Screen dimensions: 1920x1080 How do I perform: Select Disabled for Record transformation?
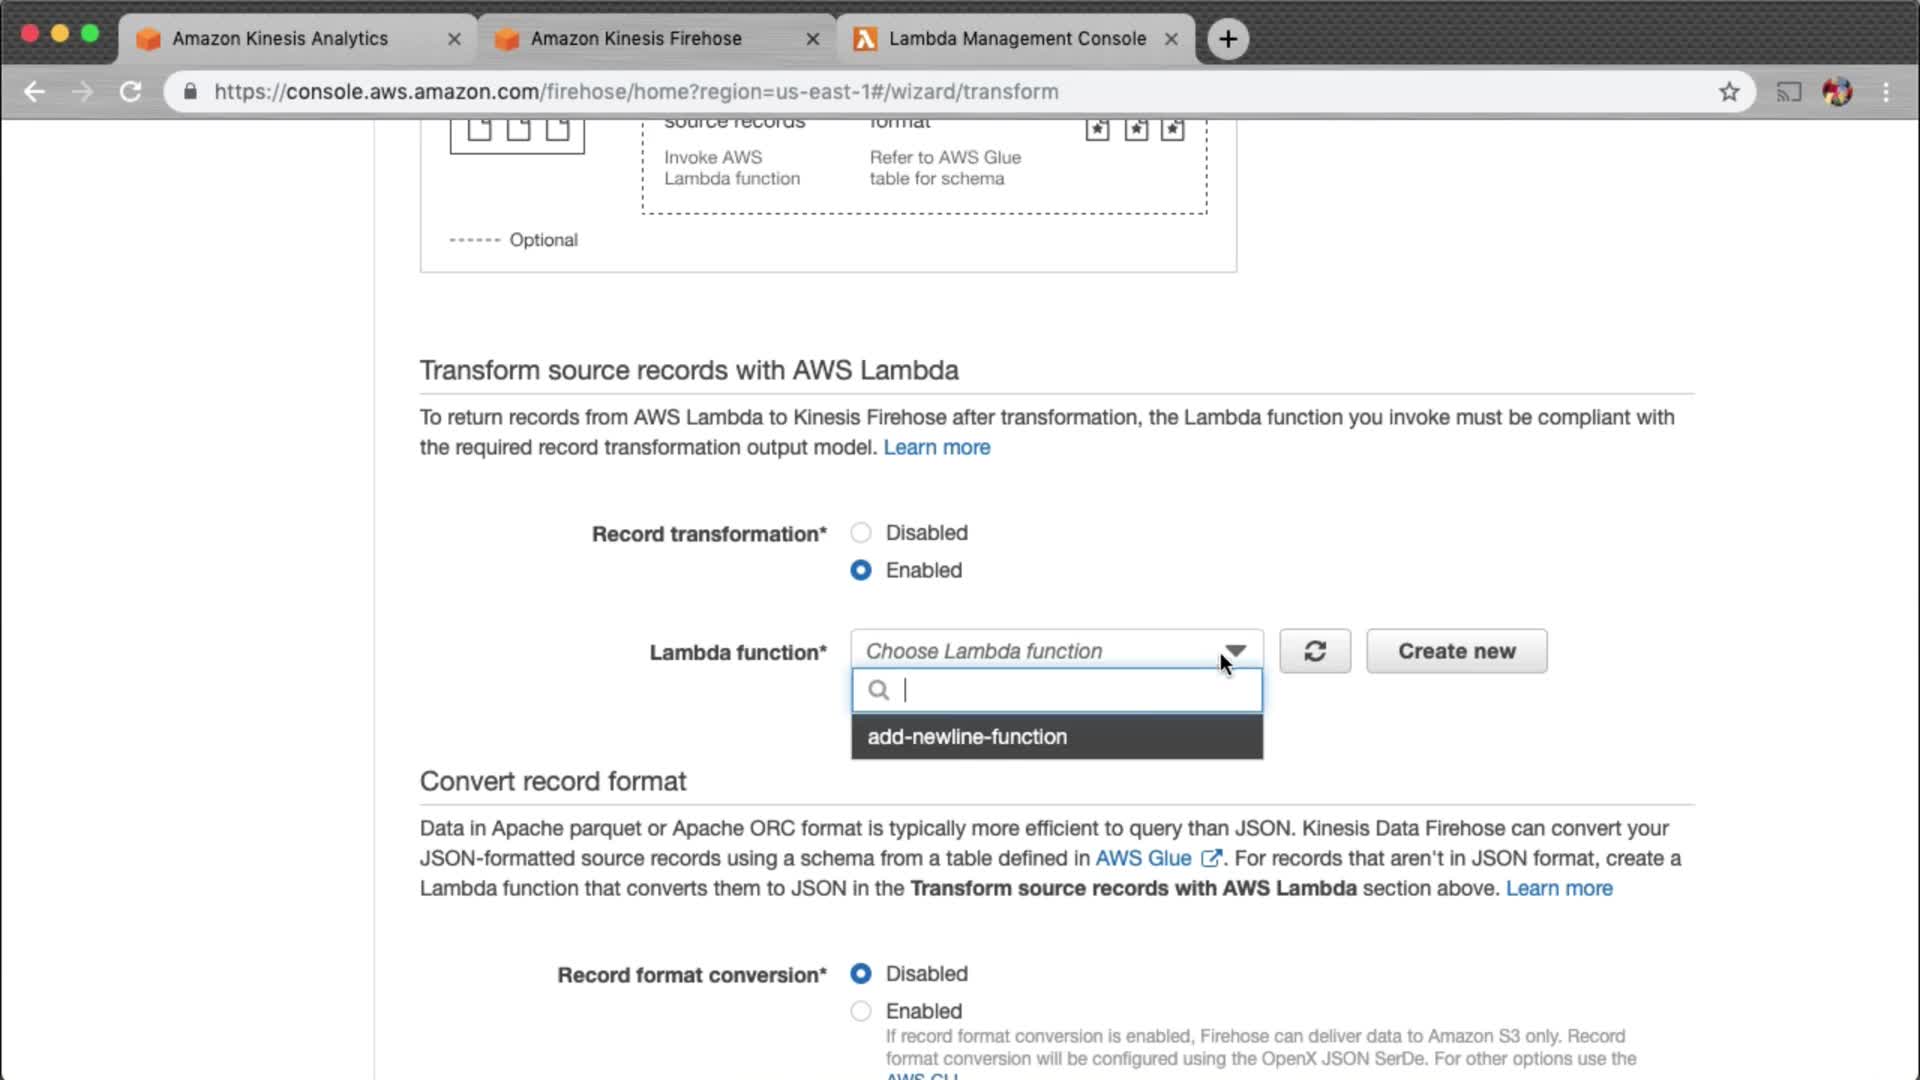click(x=860, y=533)
